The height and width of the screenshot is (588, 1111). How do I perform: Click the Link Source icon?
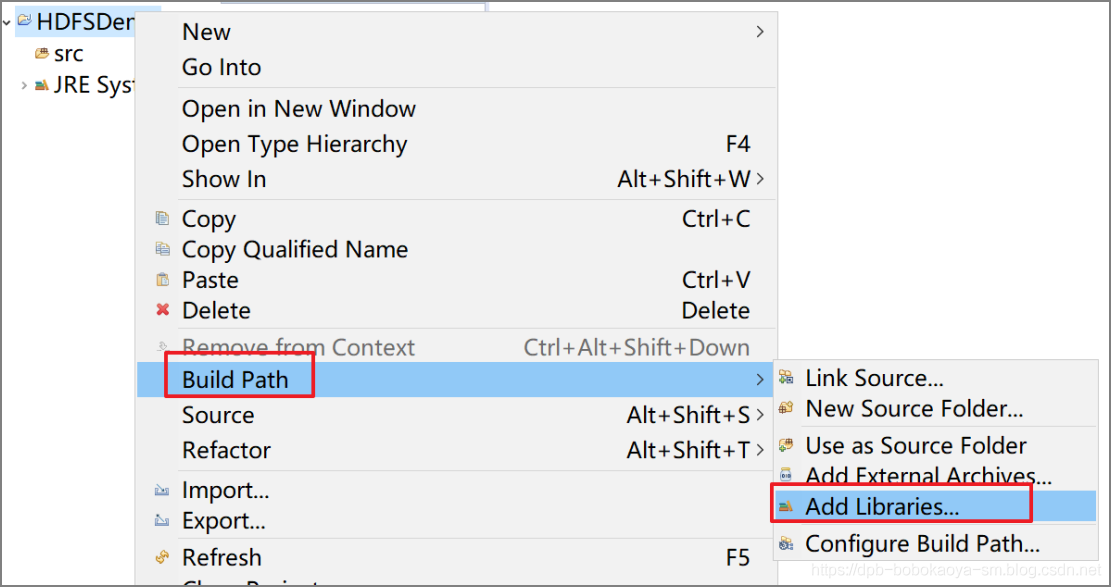[786, 378]
